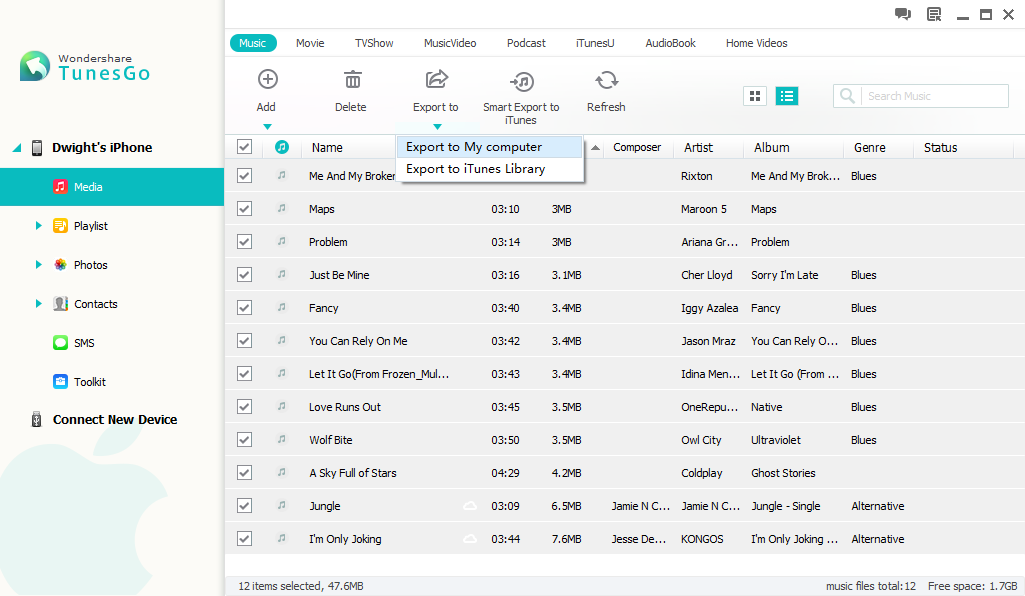Screen dimensions: 1025x596
Task: Click the note icon for the Fancy song
Action: coord(282,307)
